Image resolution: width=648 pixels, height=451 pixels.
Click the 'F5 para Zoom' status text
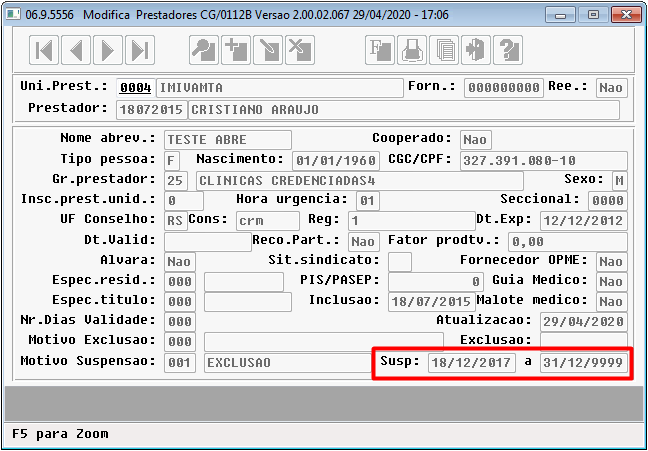click(60, 434)
